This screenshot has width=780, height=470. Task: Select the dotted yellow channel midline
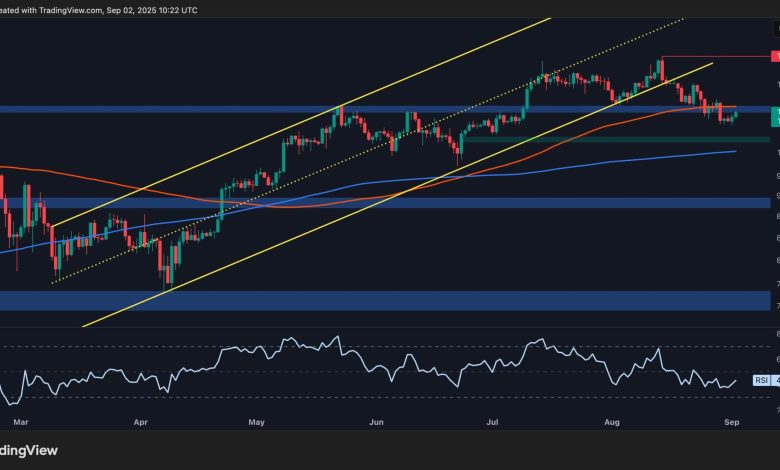pyautogui.click(x=368, y=151)
